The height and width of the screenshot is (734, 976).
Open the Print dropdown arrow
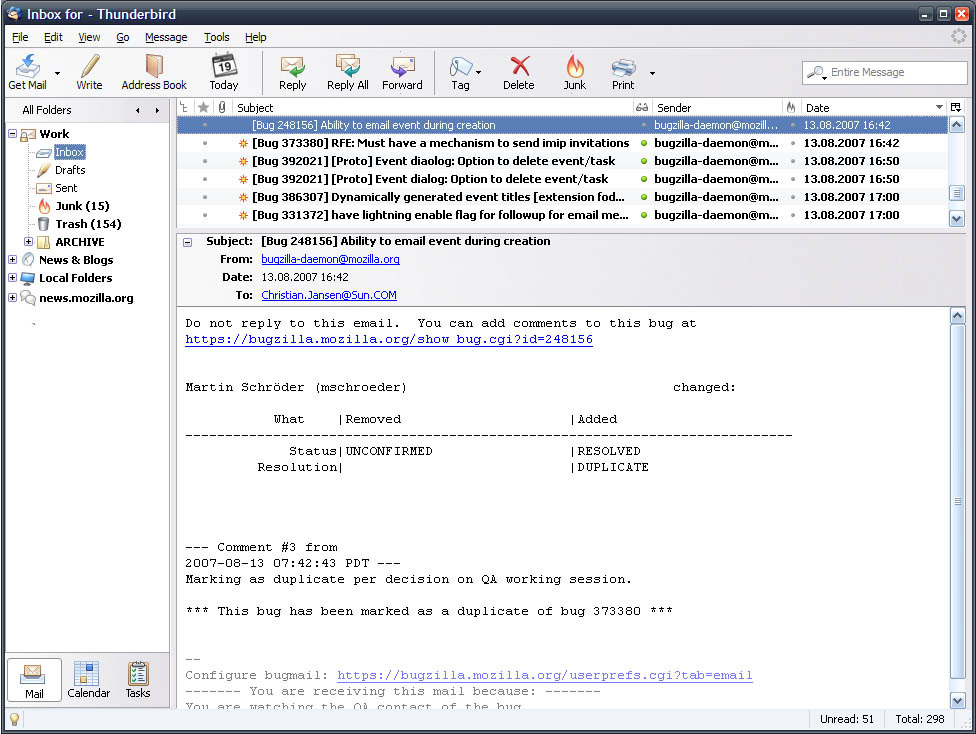652,73
